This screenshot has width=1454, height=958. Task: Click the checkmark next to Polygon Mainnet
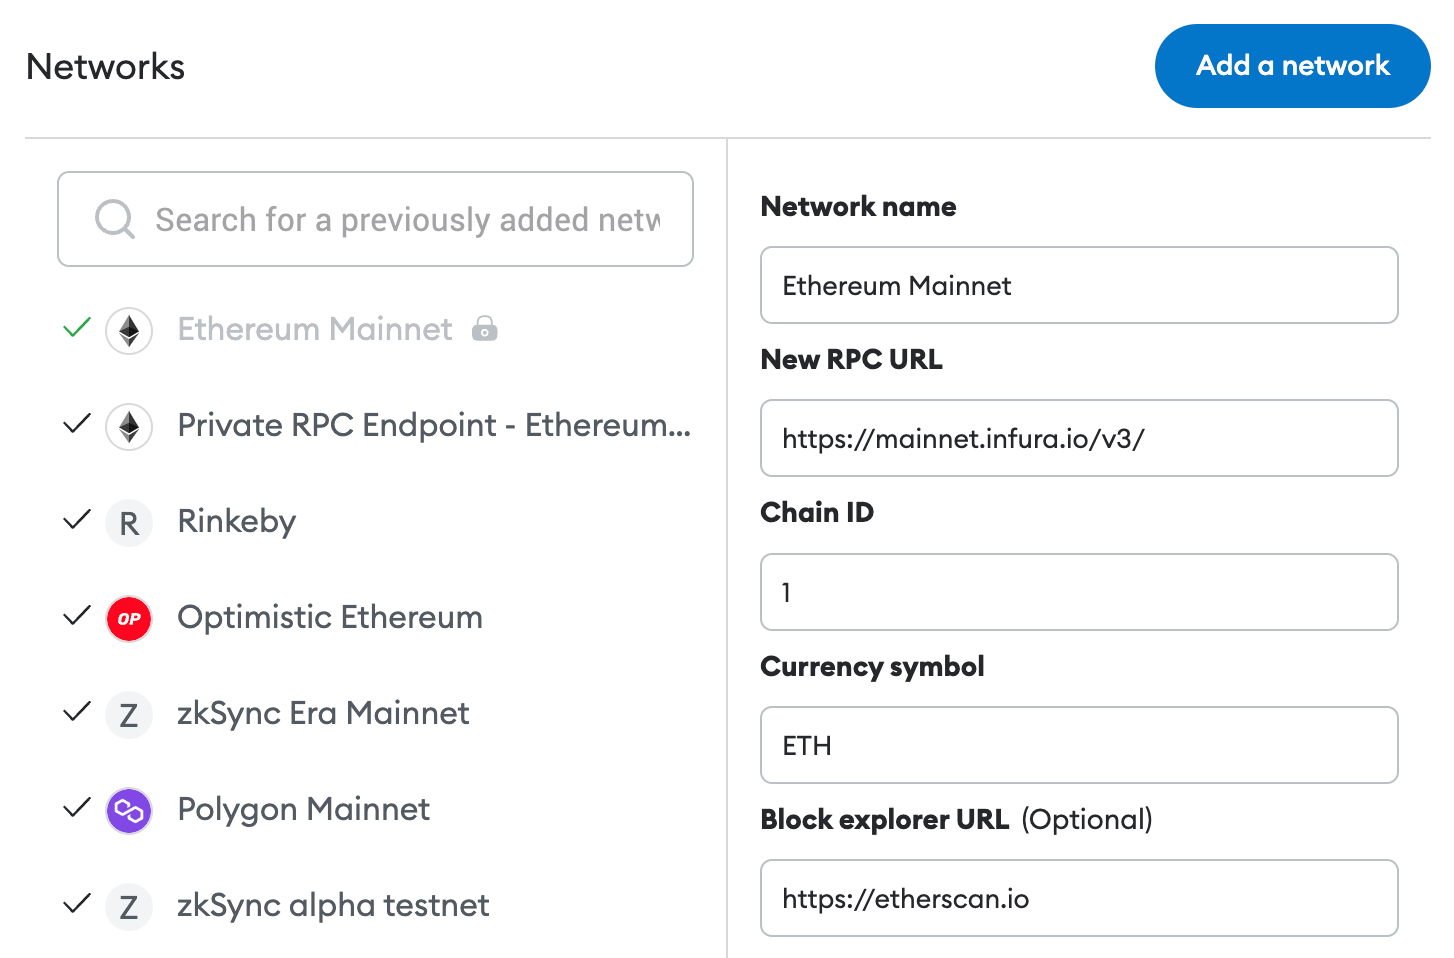click(x=77, y=807)
